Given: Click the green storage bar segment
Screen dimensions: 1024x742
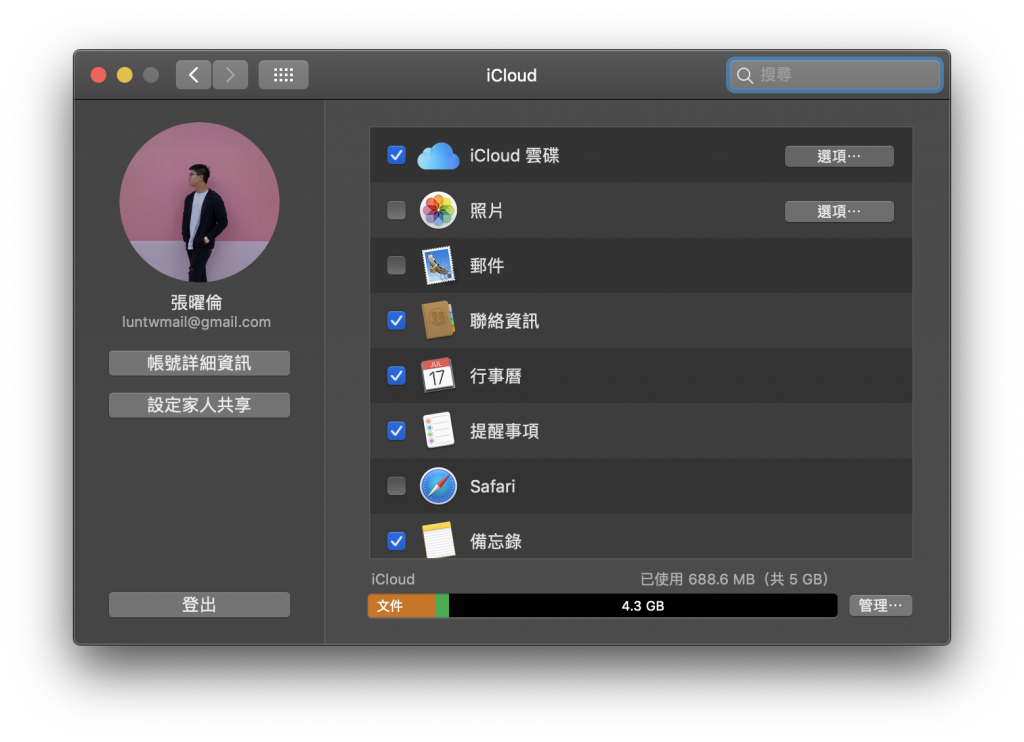Looking at the screenshot, I should [x=442, y=606].
